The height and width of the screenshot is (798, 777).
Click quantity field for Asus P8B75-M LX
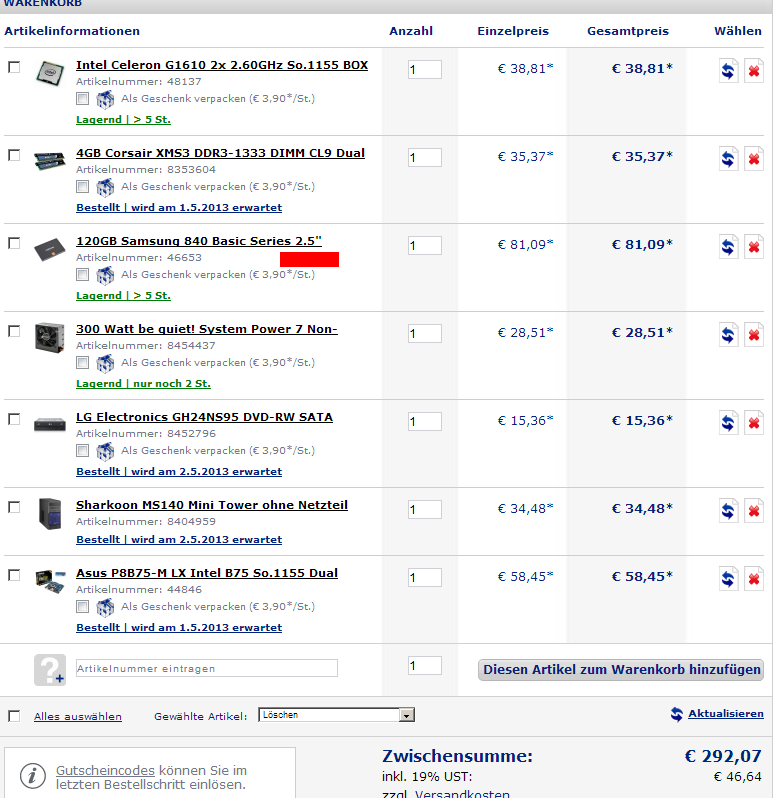point(424,578)
